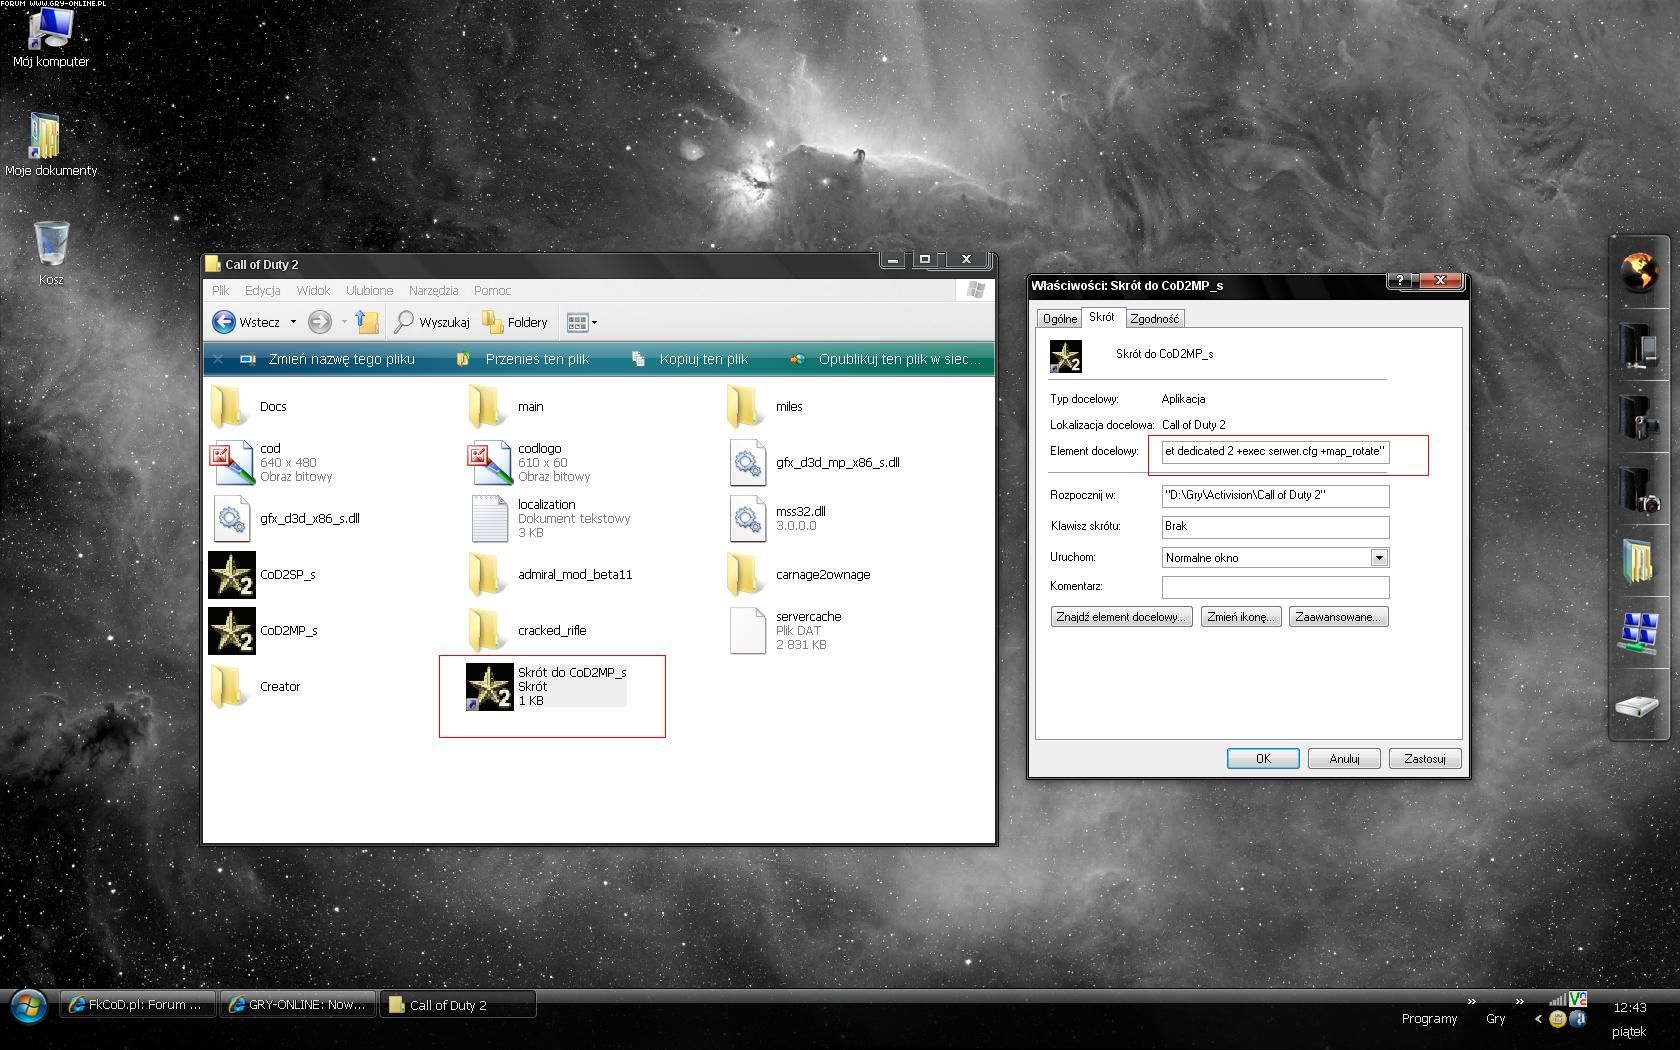Screen dimensions: 1680x1050
Task: Click Przenieś ten plik task
Action: click(x=523, y=359)
